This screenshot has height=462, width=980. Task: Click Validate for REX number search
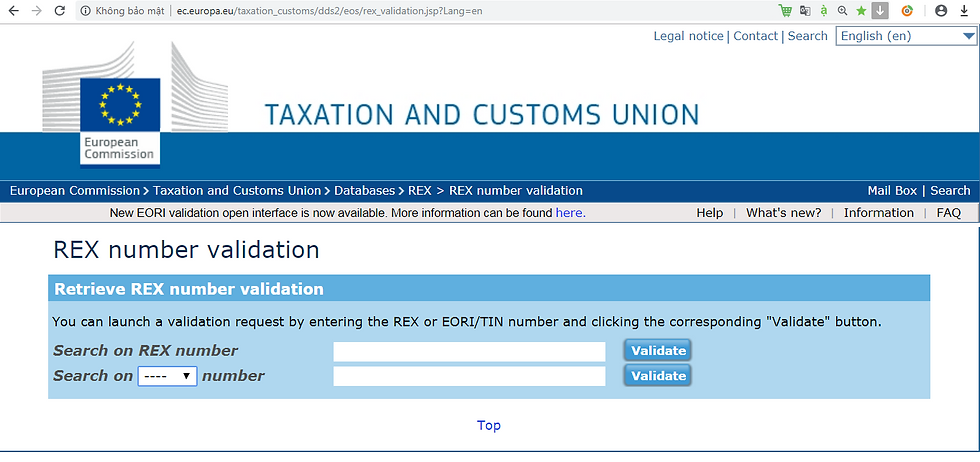[658, 351]
